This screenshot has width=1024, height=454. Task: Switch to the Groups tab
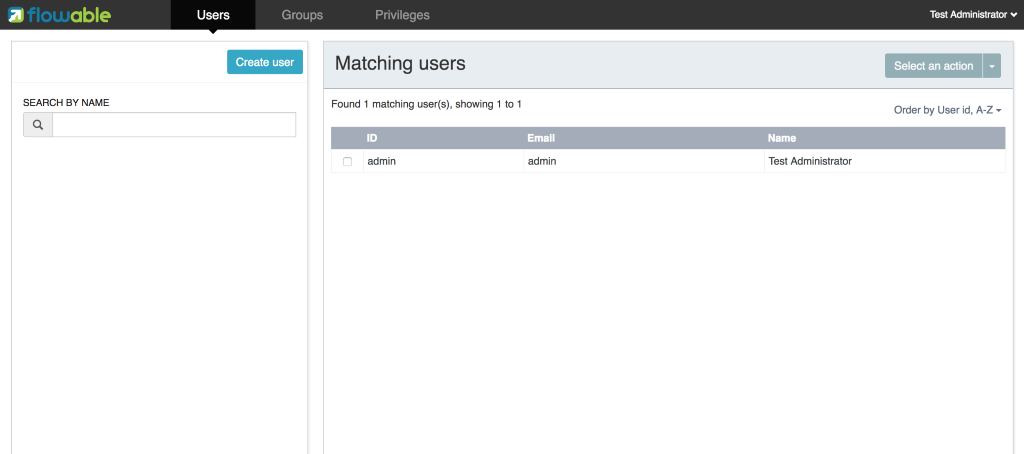[302, 15]
